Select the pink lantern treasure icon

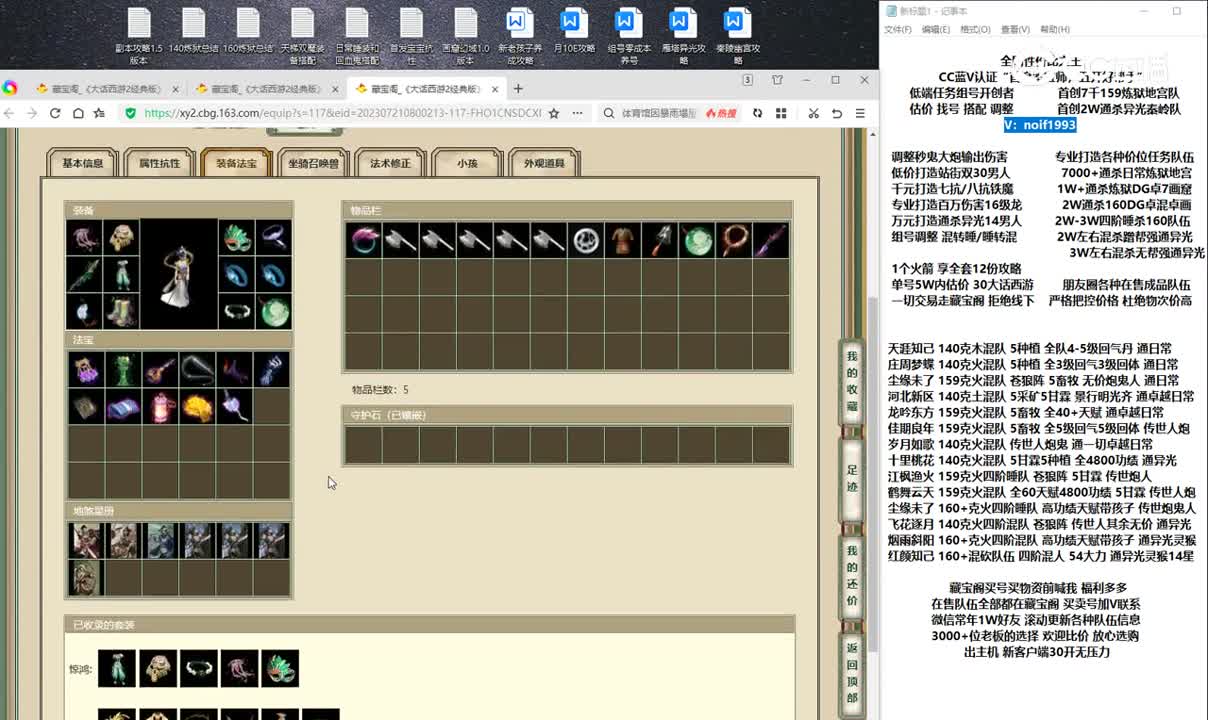pos(160,406)
